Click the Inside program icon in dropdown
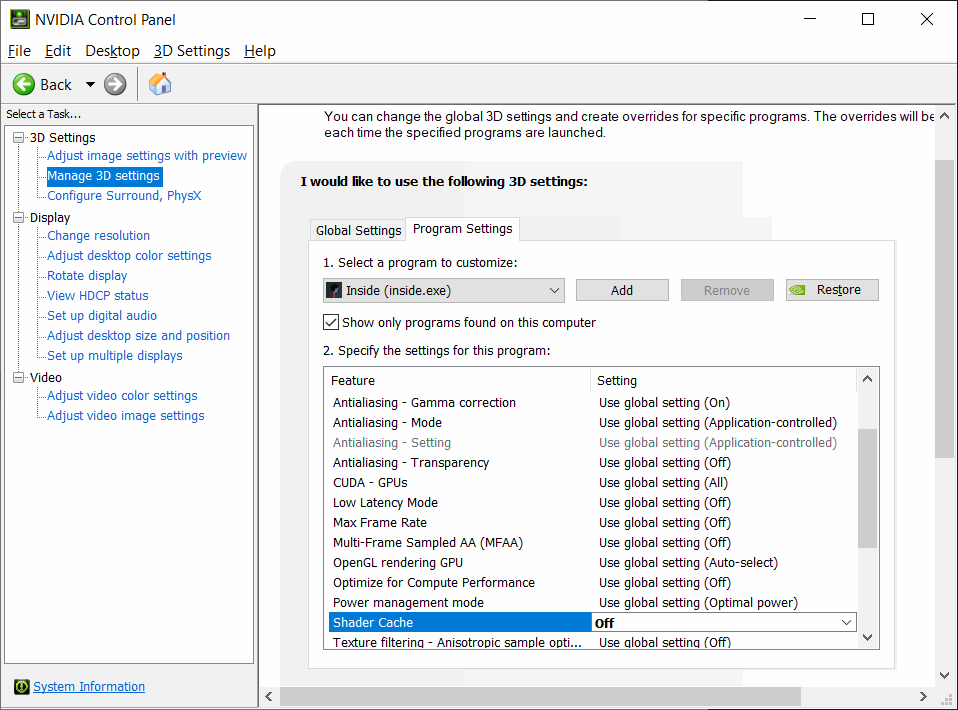The image size is (958, 710). [x=334, y=290]
